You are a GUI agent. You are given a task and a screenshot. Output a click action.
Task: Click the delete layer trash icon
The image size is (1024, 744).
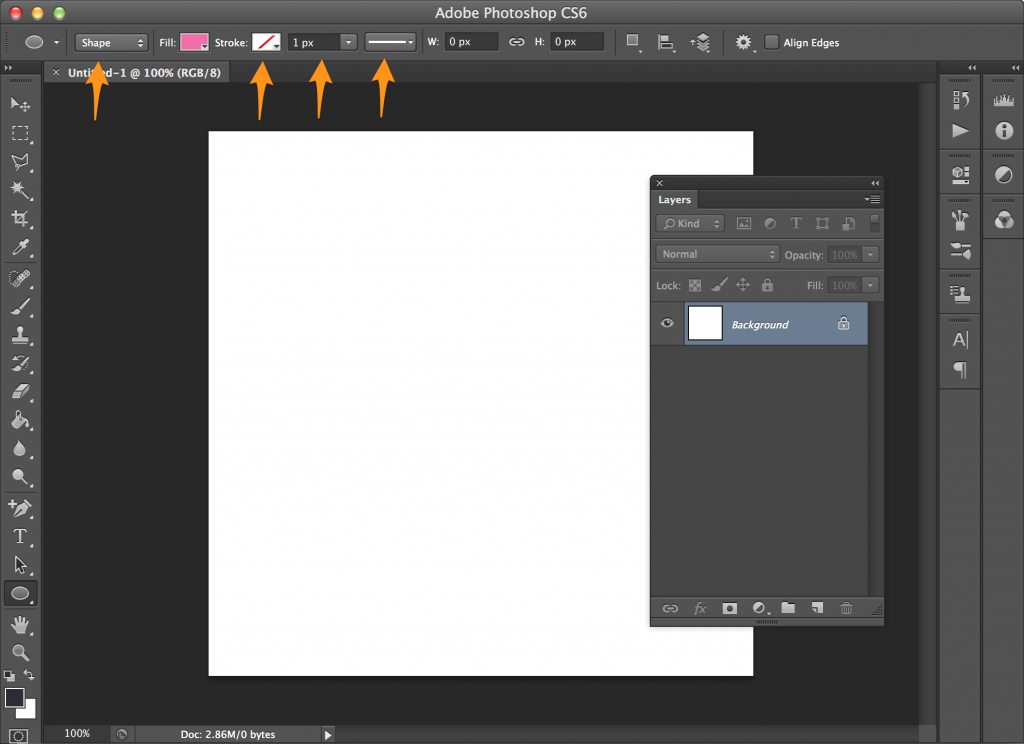click(x=846, y=608)
